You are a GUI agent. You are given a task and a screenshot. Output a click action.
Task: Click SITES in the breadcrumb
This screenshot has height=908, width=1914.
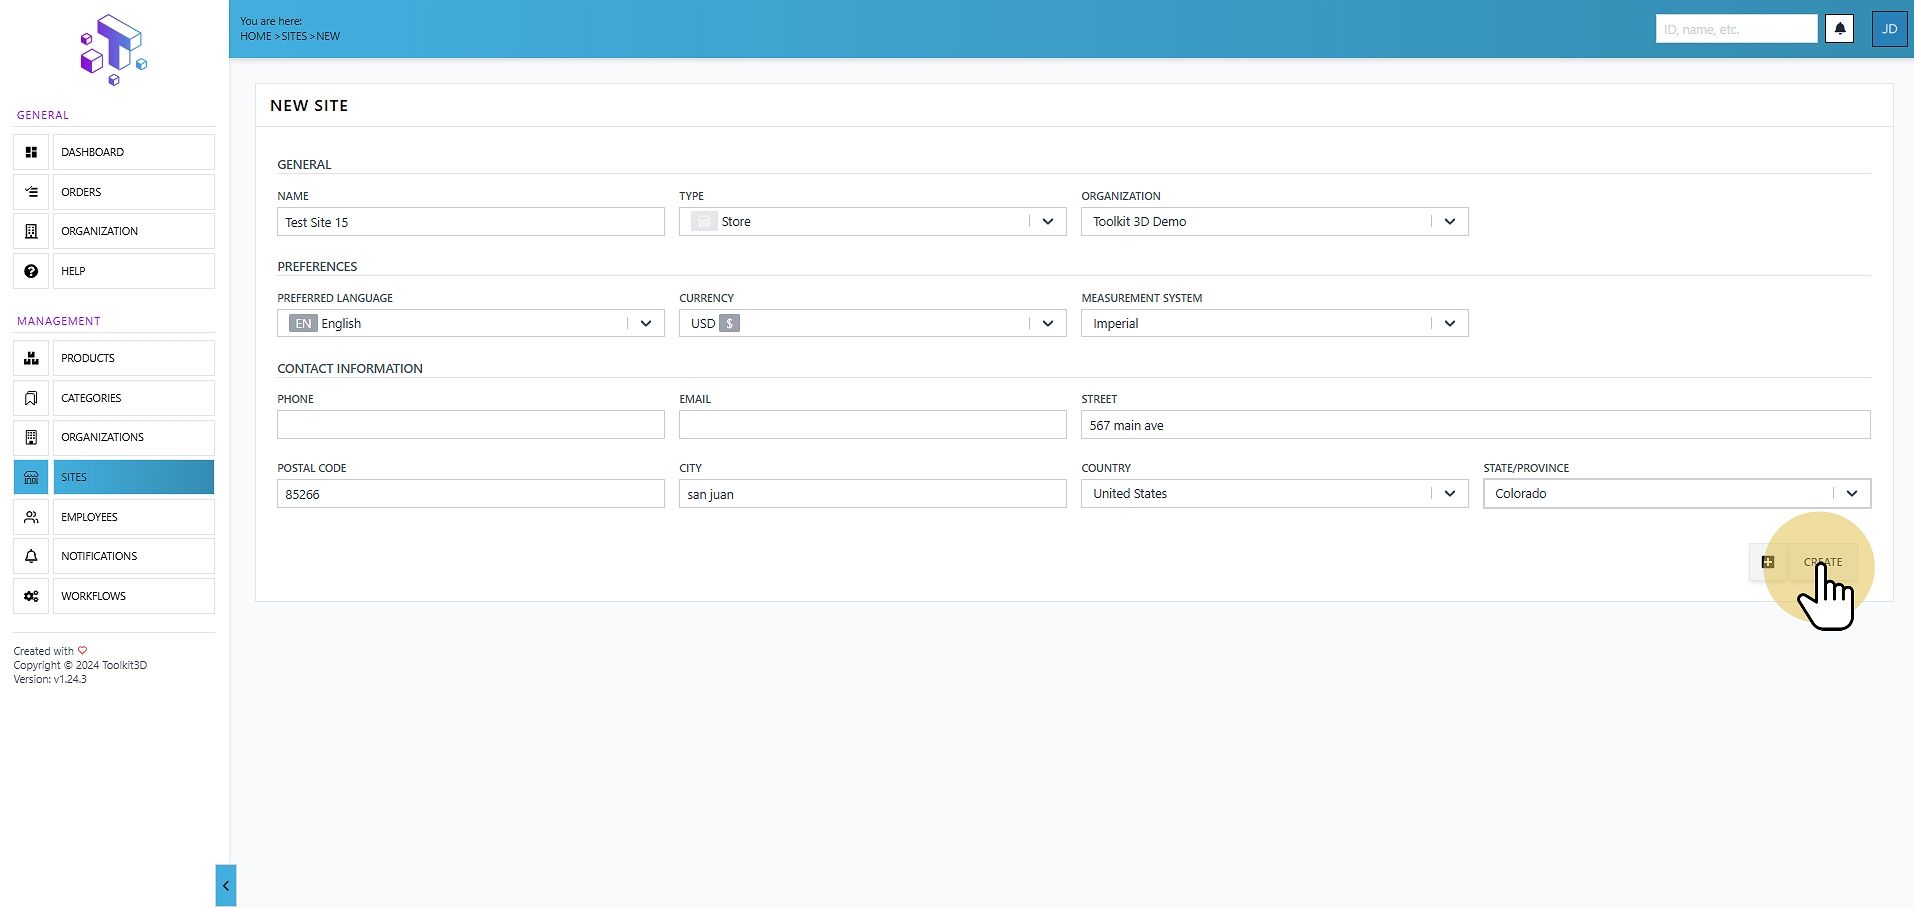294,36
